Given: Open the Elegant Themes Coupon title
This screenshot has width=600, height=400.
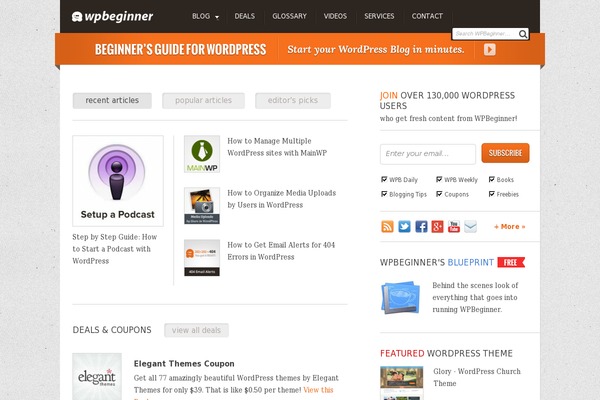Looking at the screenshot, I should click(184, 364).
